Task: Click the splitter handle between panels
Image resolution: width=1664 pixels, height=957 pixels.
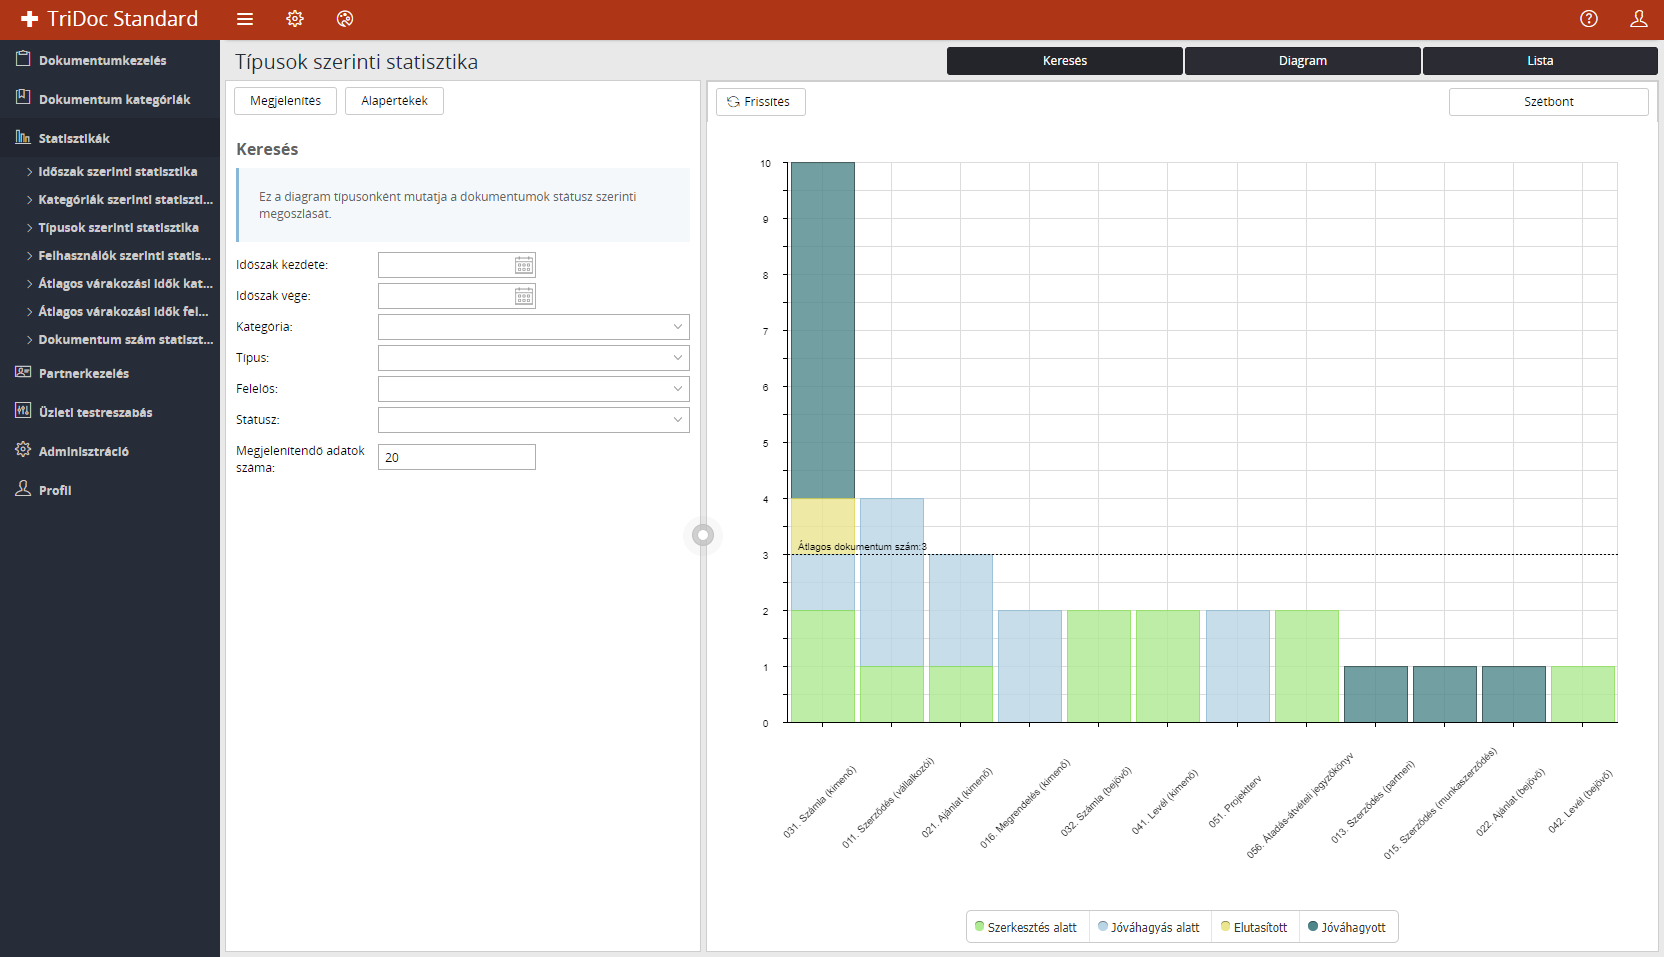Action: [703, 535]
